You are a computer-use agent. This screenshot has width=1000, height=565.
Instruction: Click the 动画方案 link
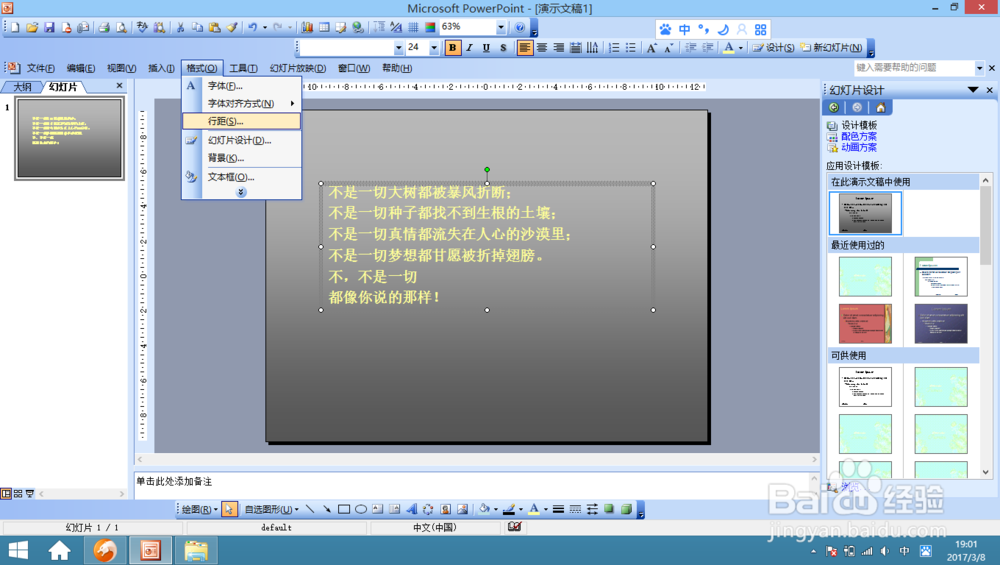[858, 147]
